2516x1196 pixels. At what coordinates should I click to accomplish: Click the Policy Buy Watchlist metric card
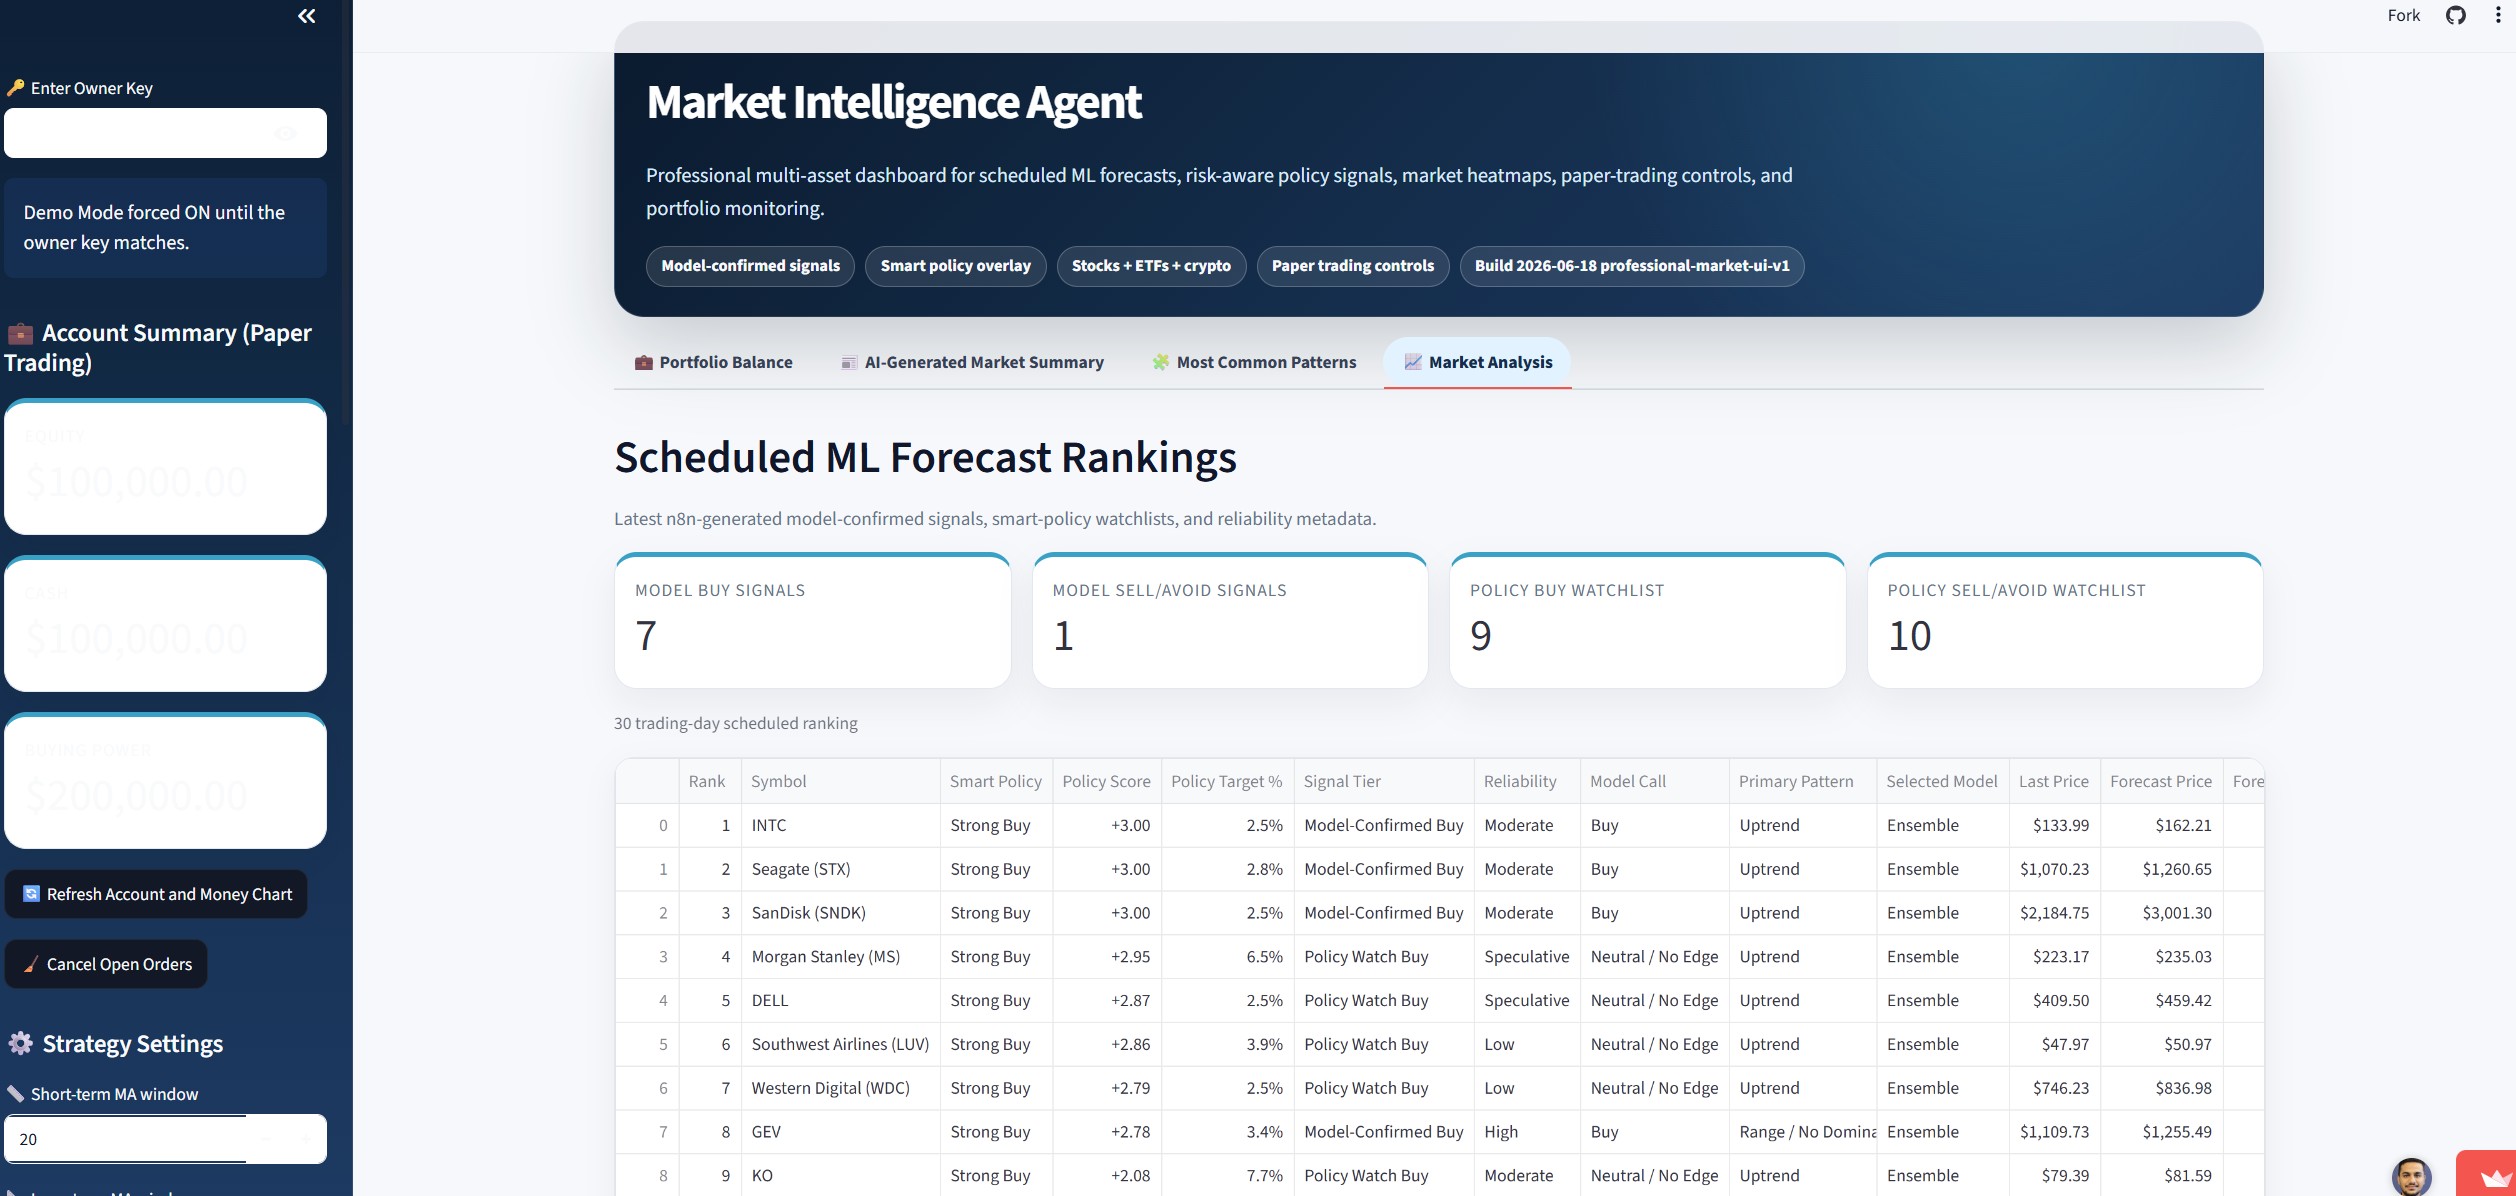click(1647, 620)
